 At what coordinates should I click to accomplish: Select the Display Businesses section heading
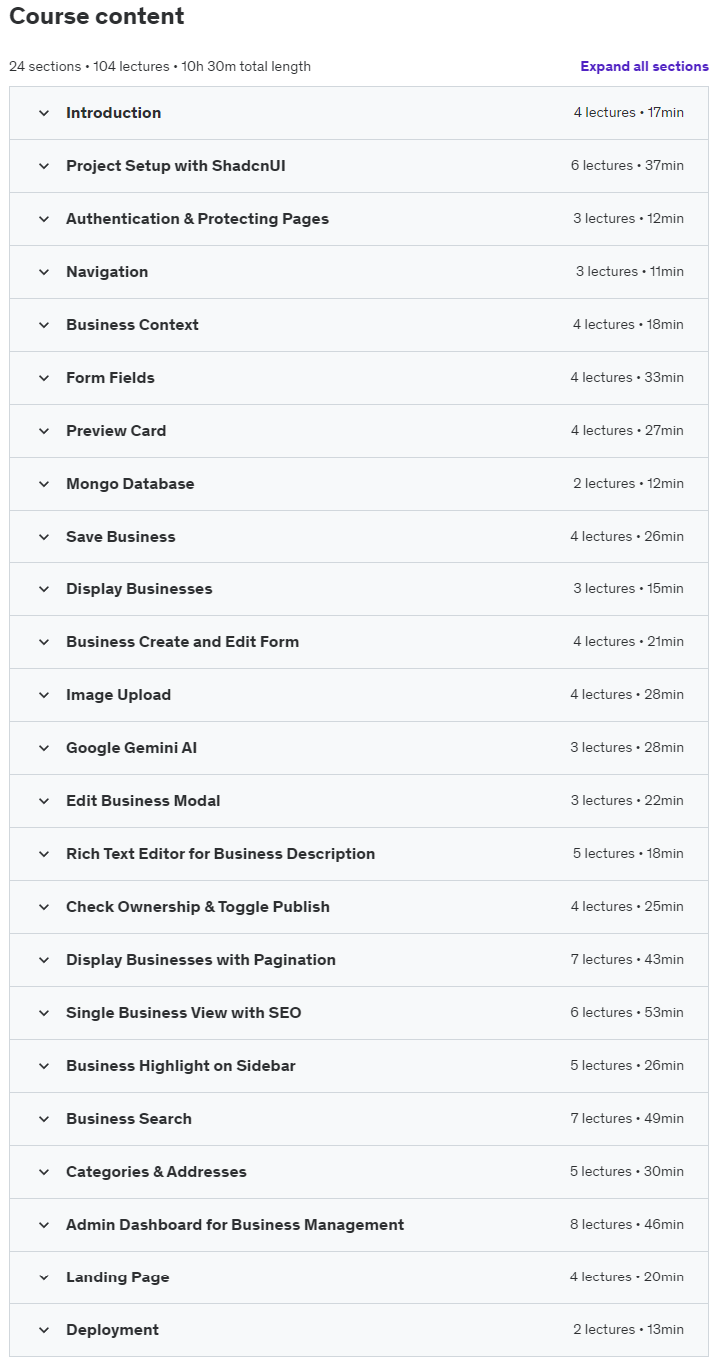139,589
